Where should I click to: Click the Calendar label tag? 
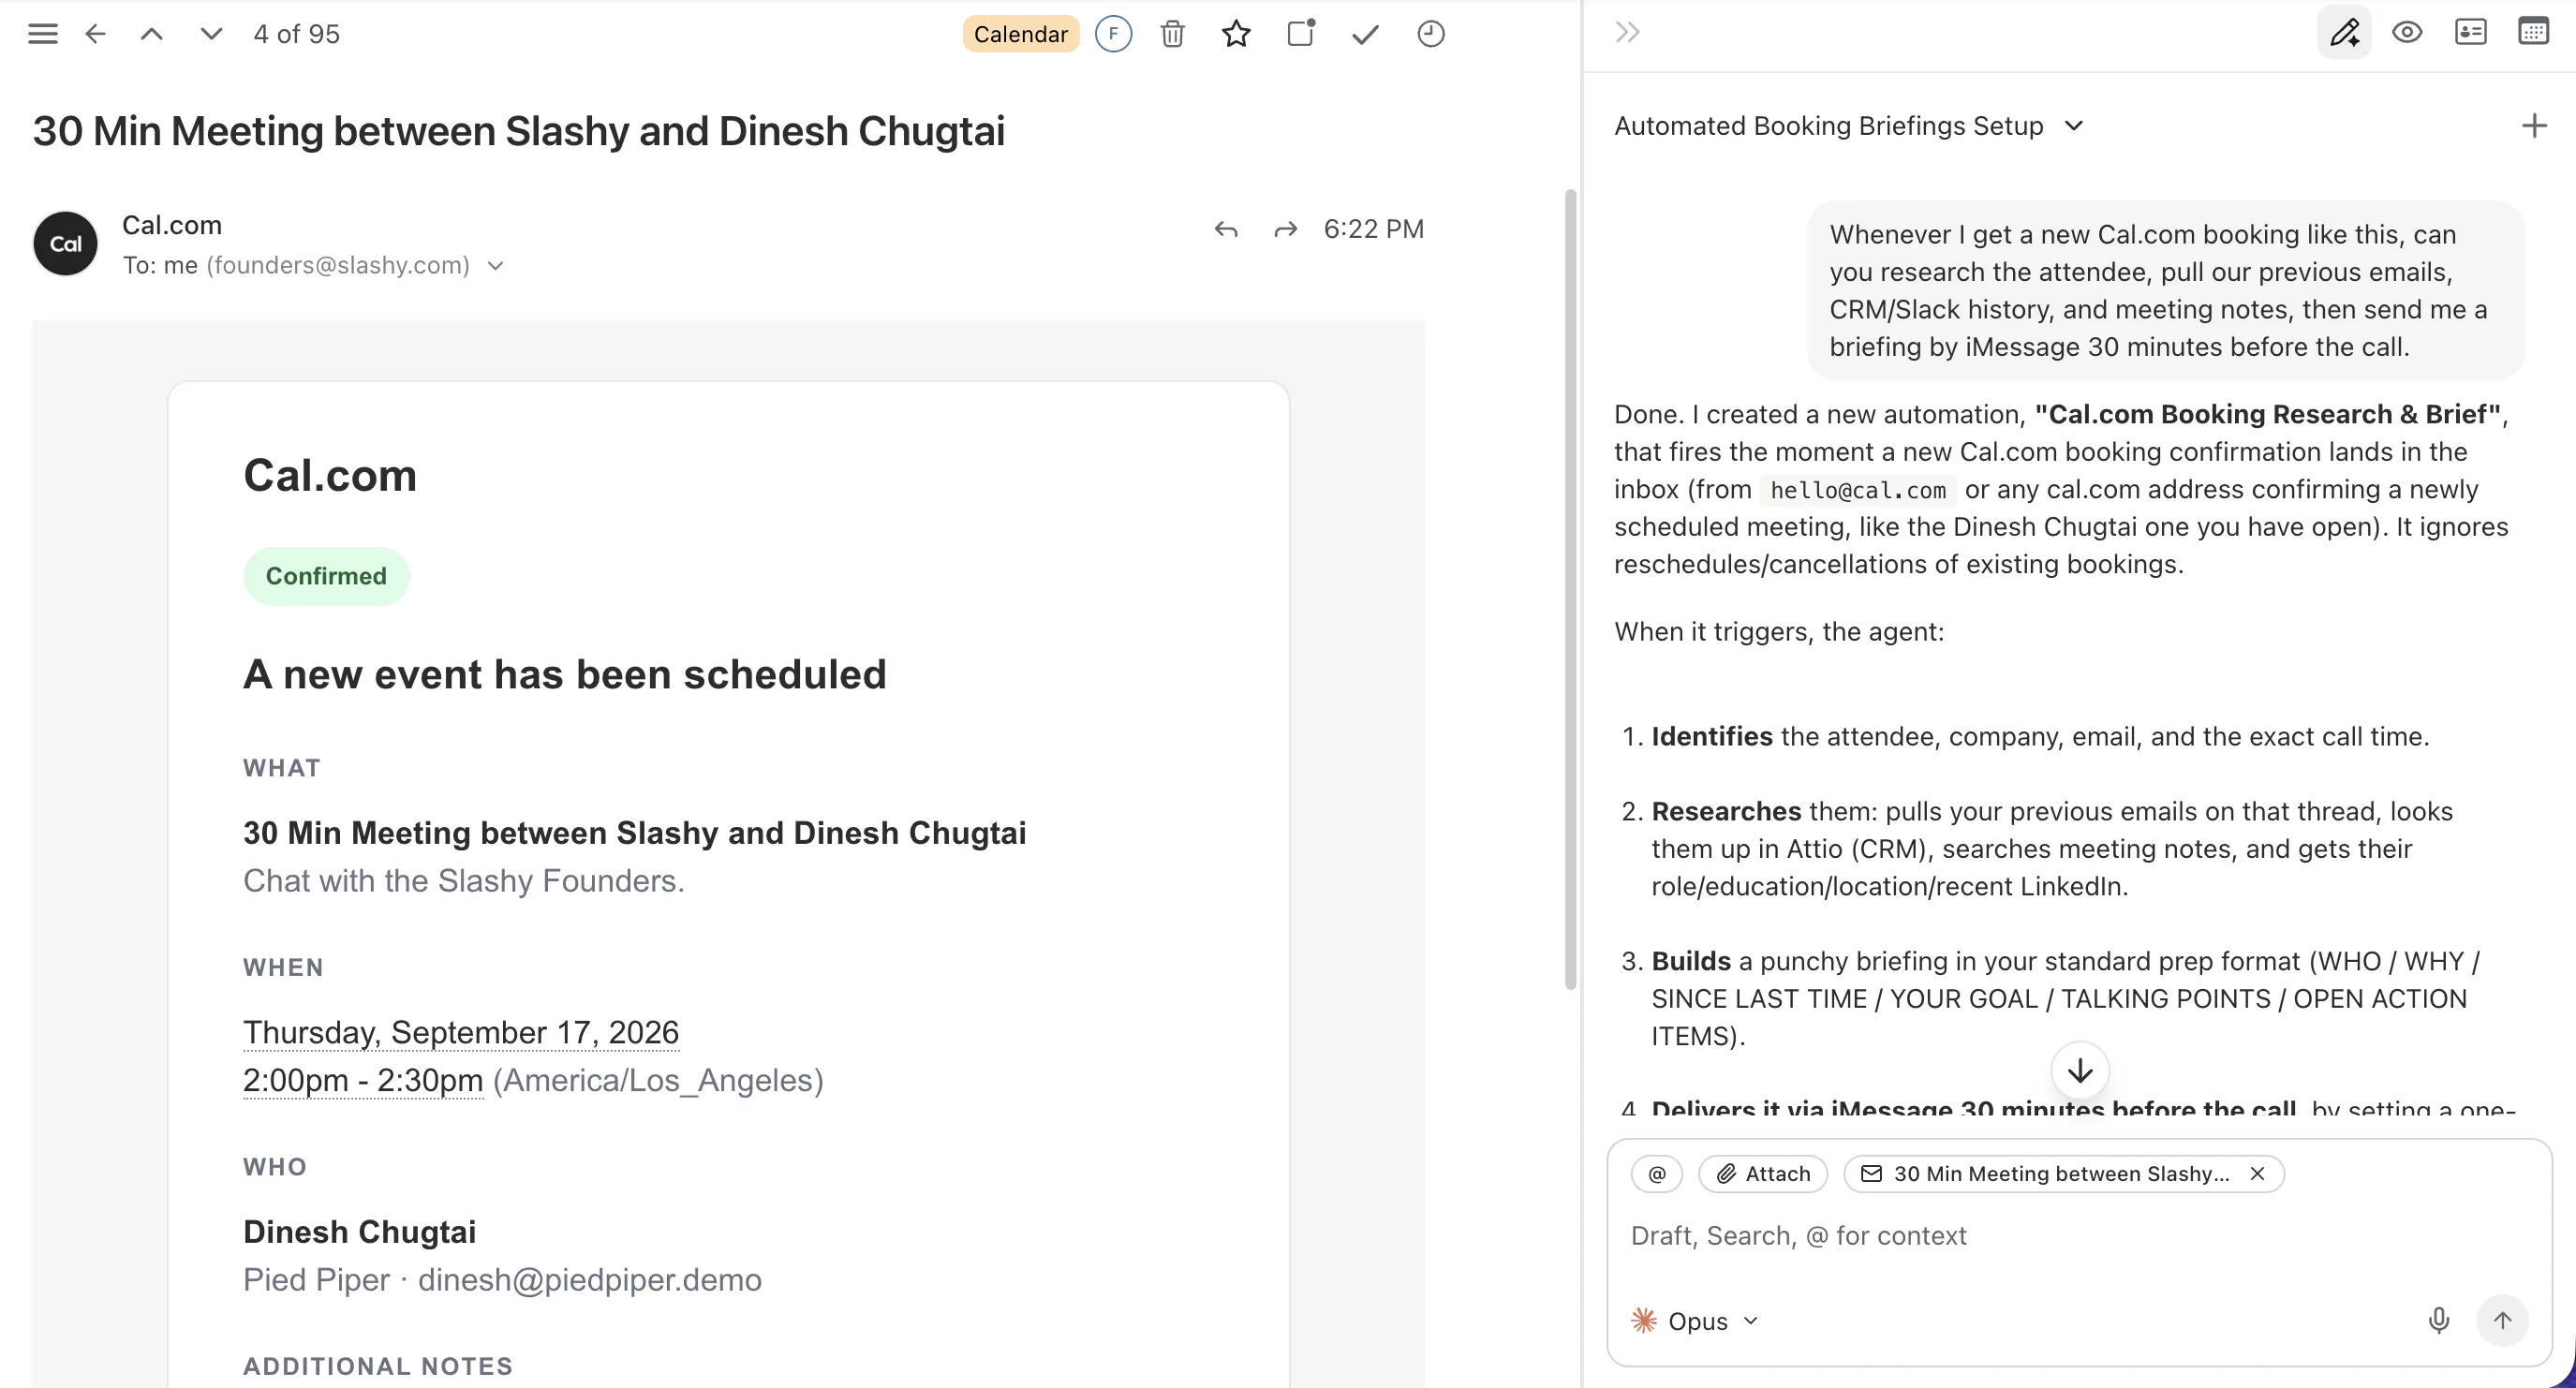pos(1020,34)
